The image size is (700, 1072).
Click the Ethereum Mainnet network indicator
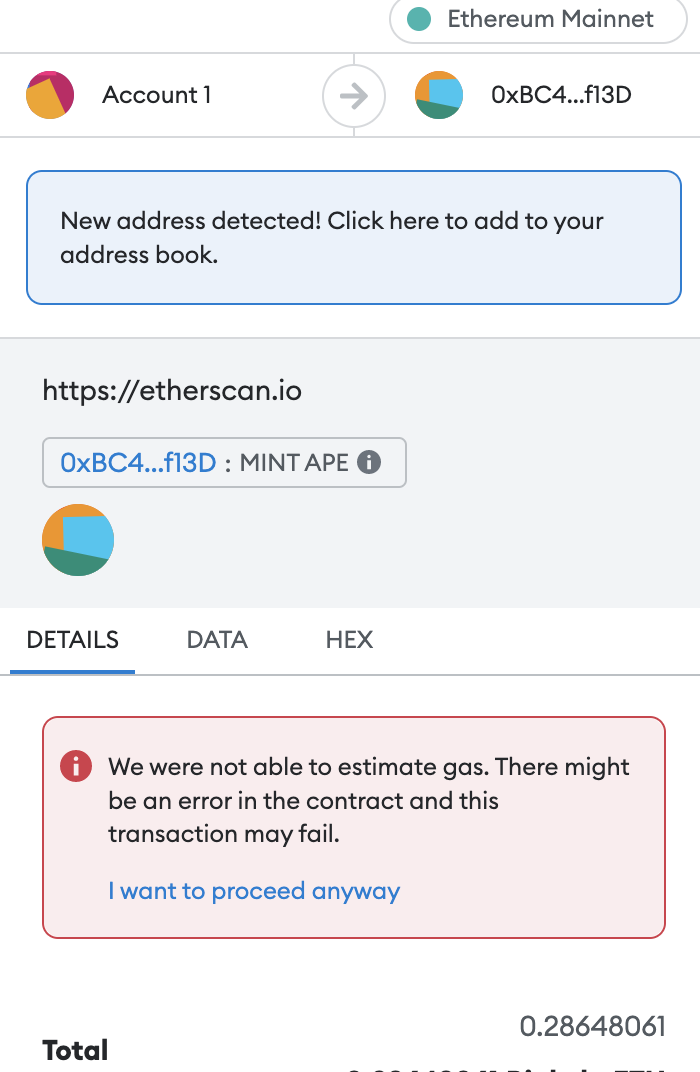click(x=549, y=20)
